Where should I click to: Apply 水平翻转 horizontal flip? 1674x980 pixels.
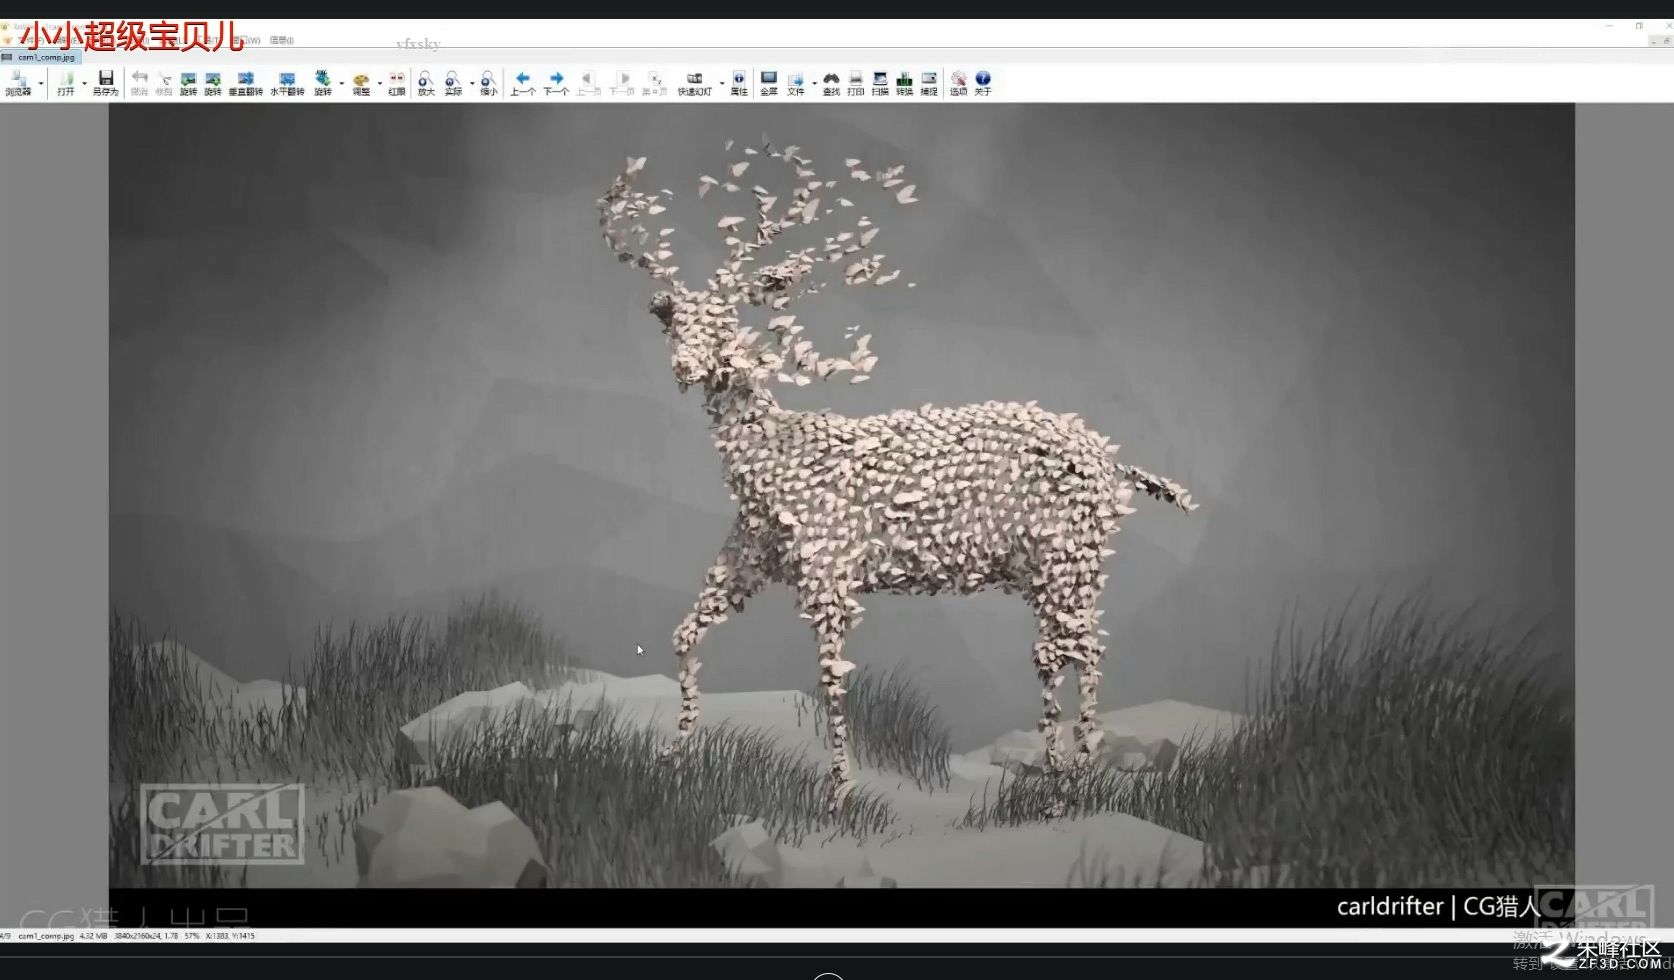[x=287, y=83]
